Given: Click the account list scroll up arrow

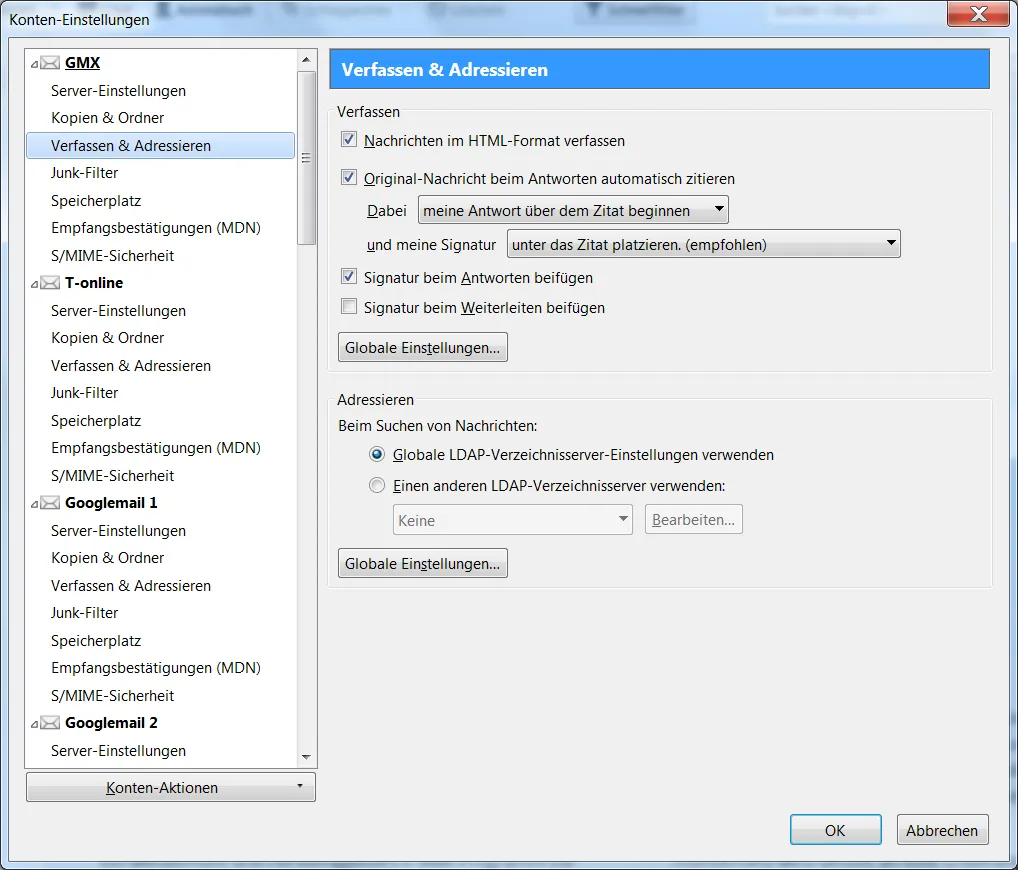Looking at the screenshot, I should 306,60.
